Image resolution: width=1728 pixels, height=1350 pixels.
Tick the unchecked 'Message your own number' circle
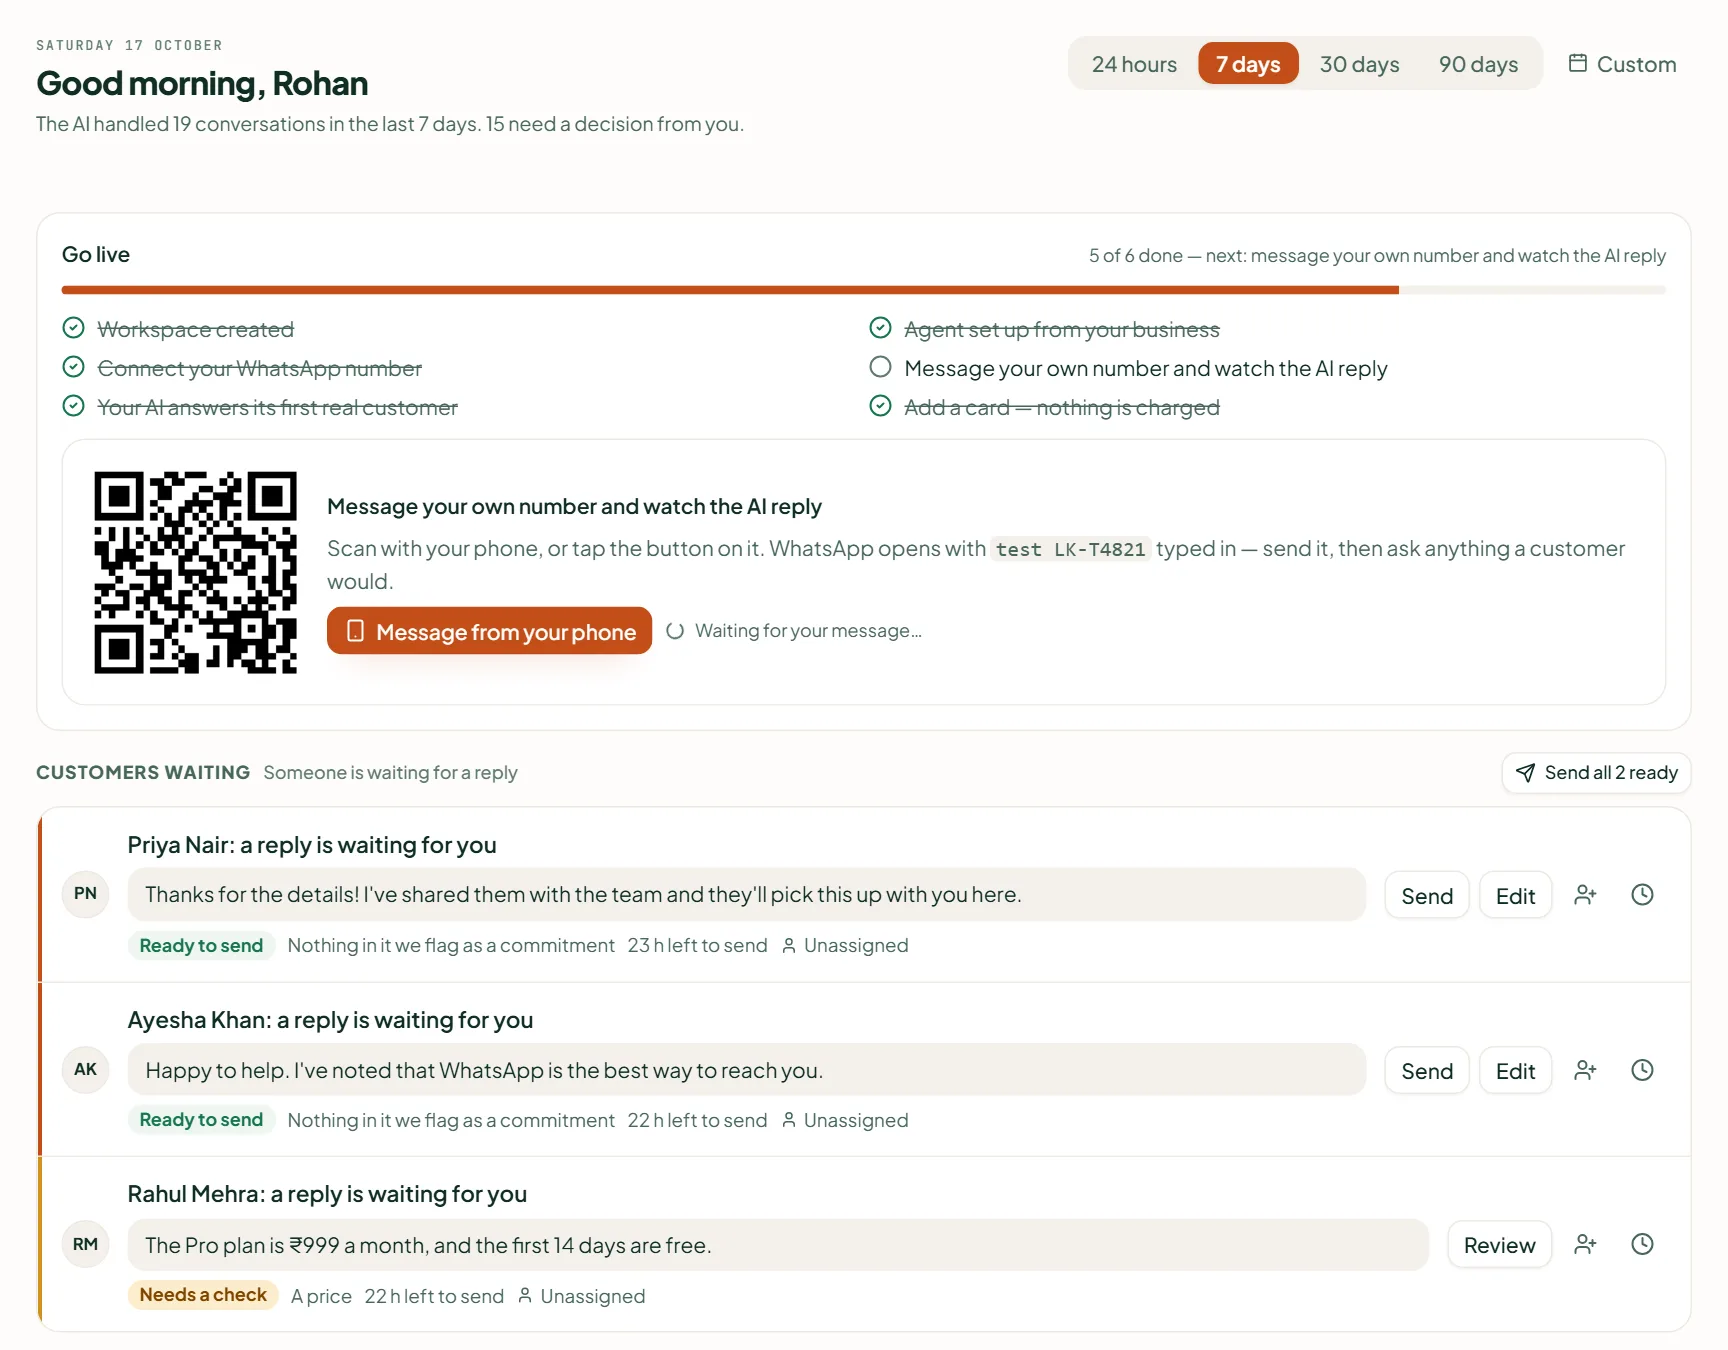(x=880, y=367)
